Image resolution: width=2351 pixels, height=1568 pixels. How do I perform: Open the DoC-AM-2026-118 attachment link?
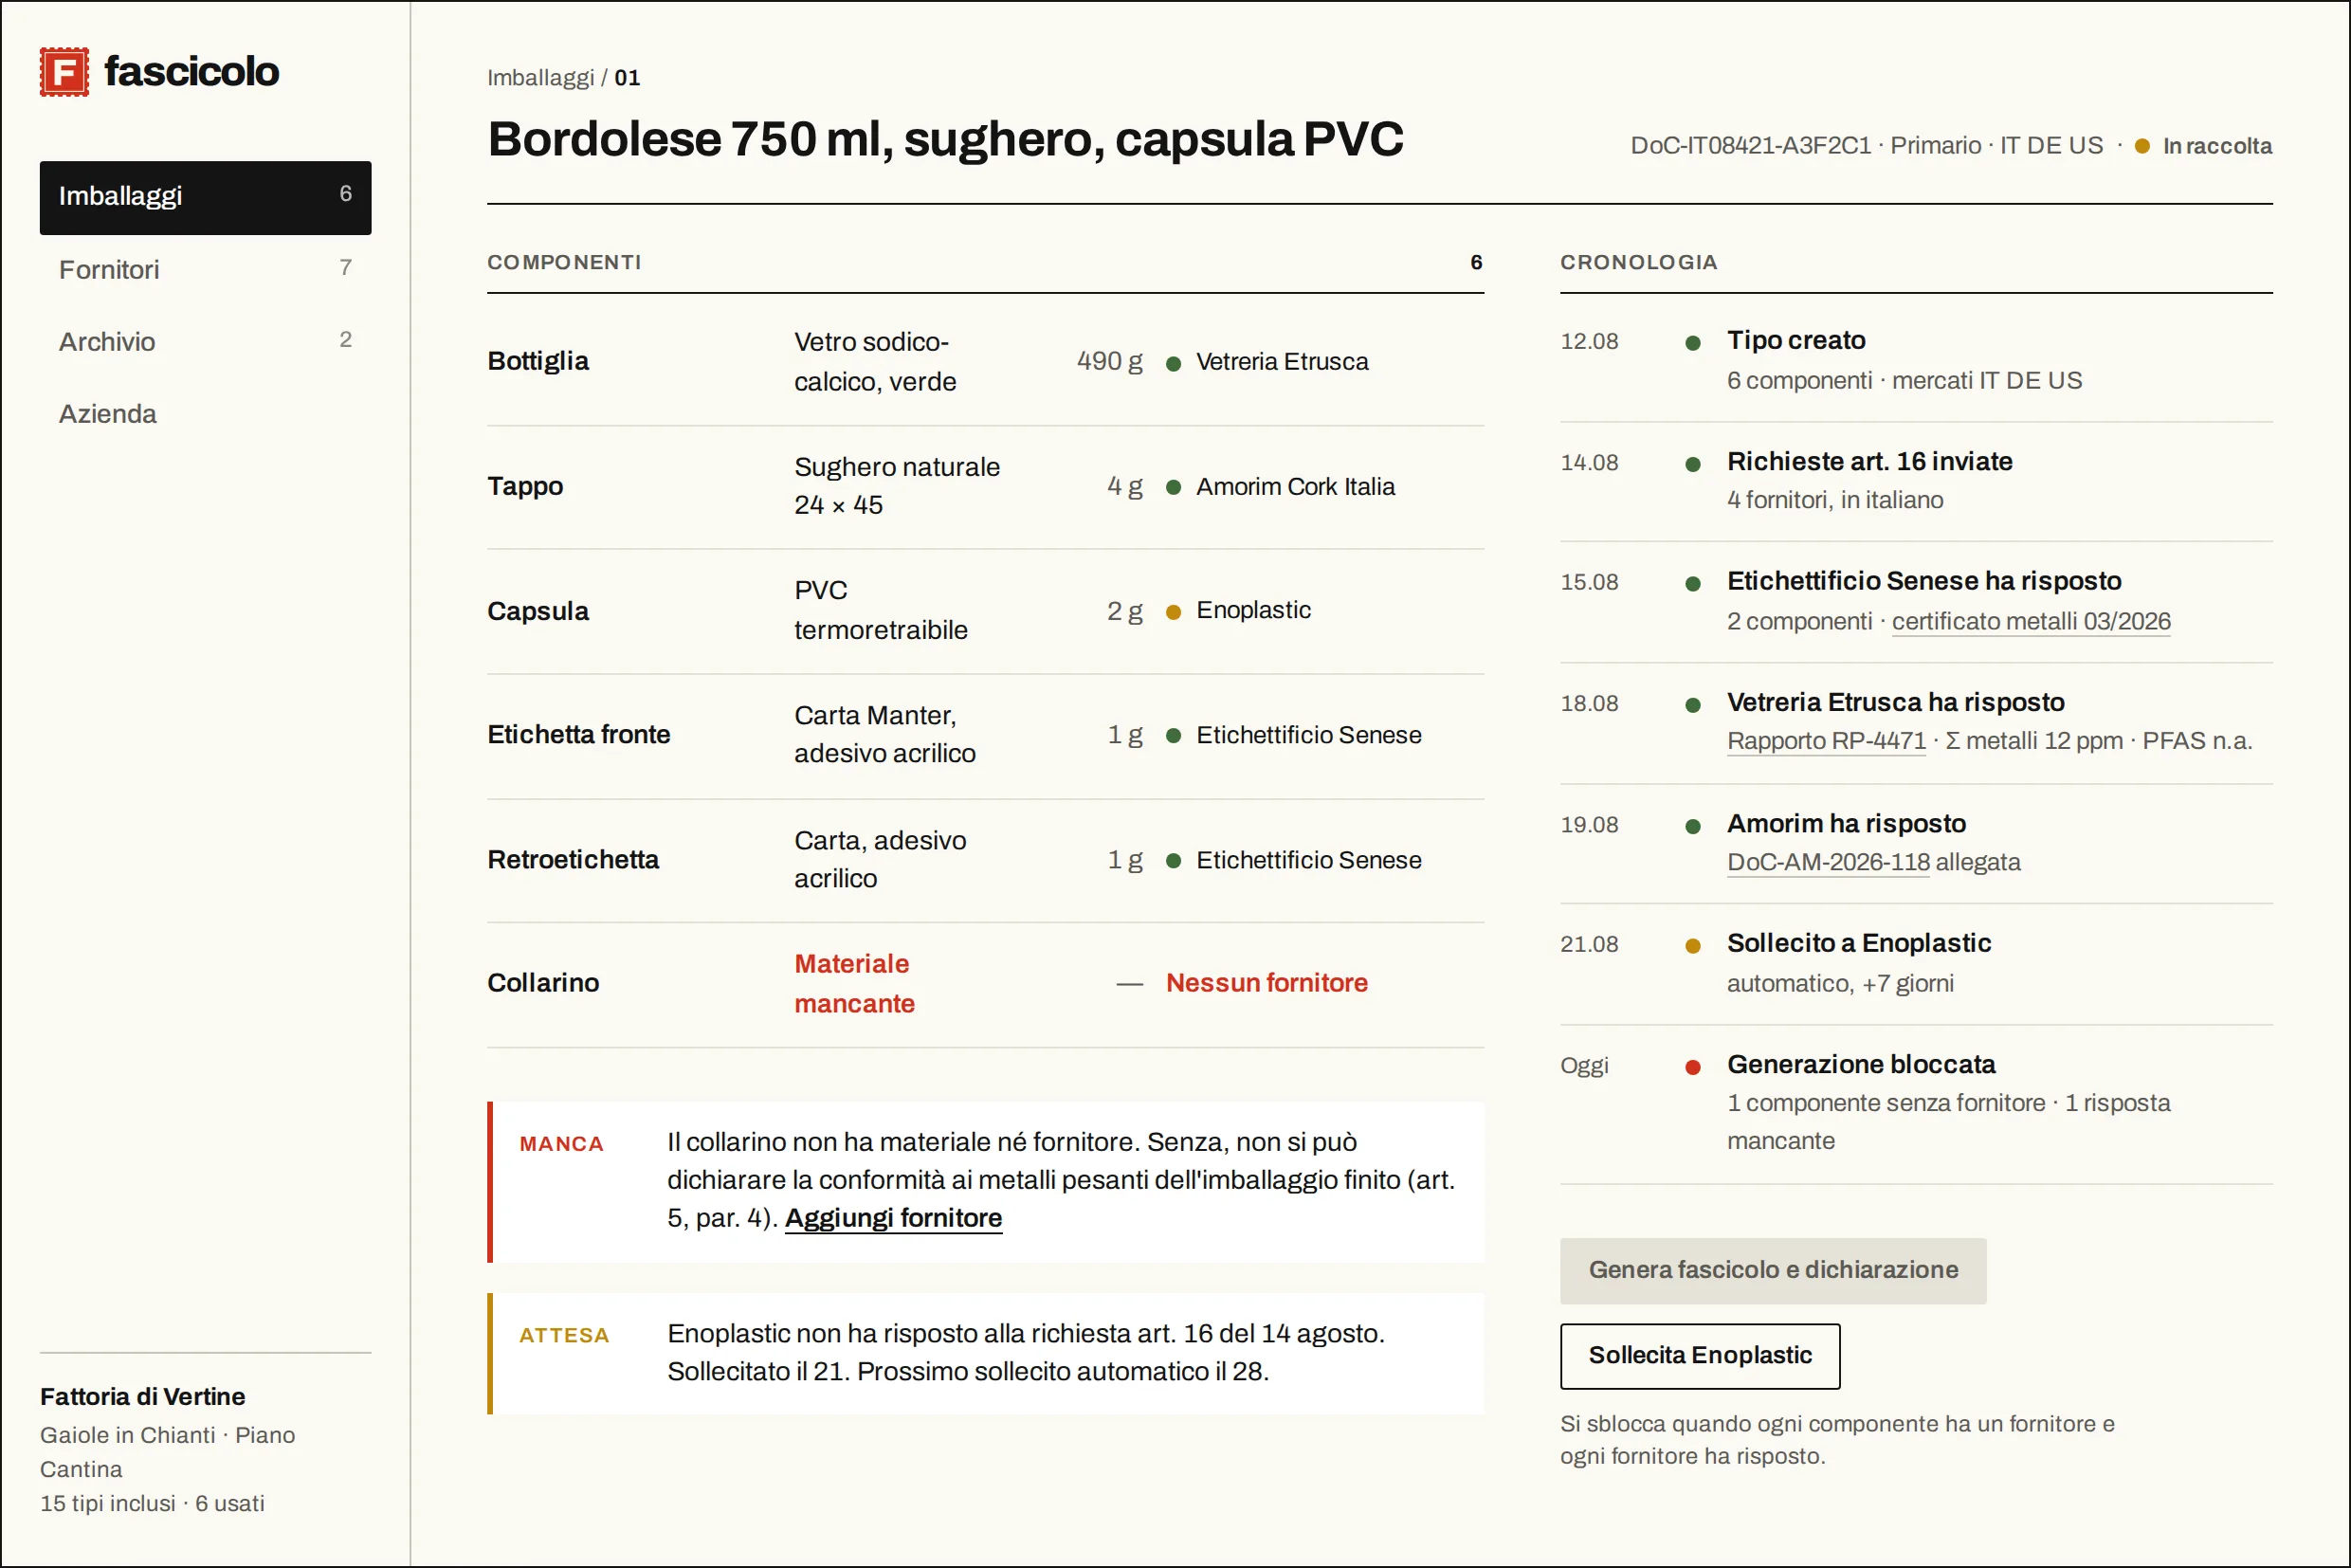pyautogui.click(x=1828, y=862)
